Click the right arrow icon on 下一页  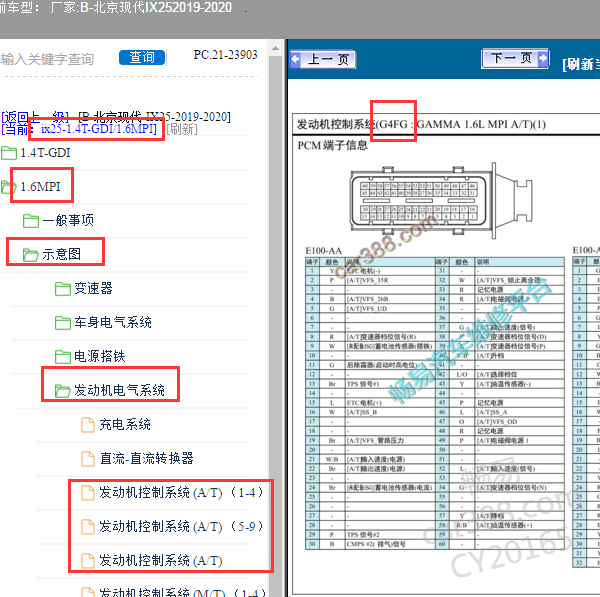[543, 59]
